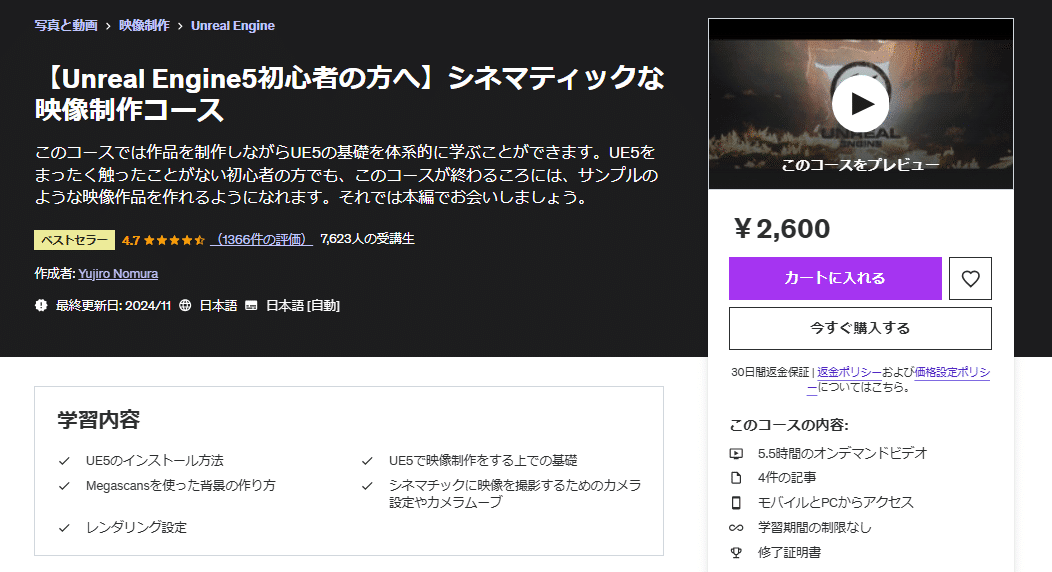Viewport: 1052px width, 572px height.
Task: Click the globe language icon
Action: point(185,306)
